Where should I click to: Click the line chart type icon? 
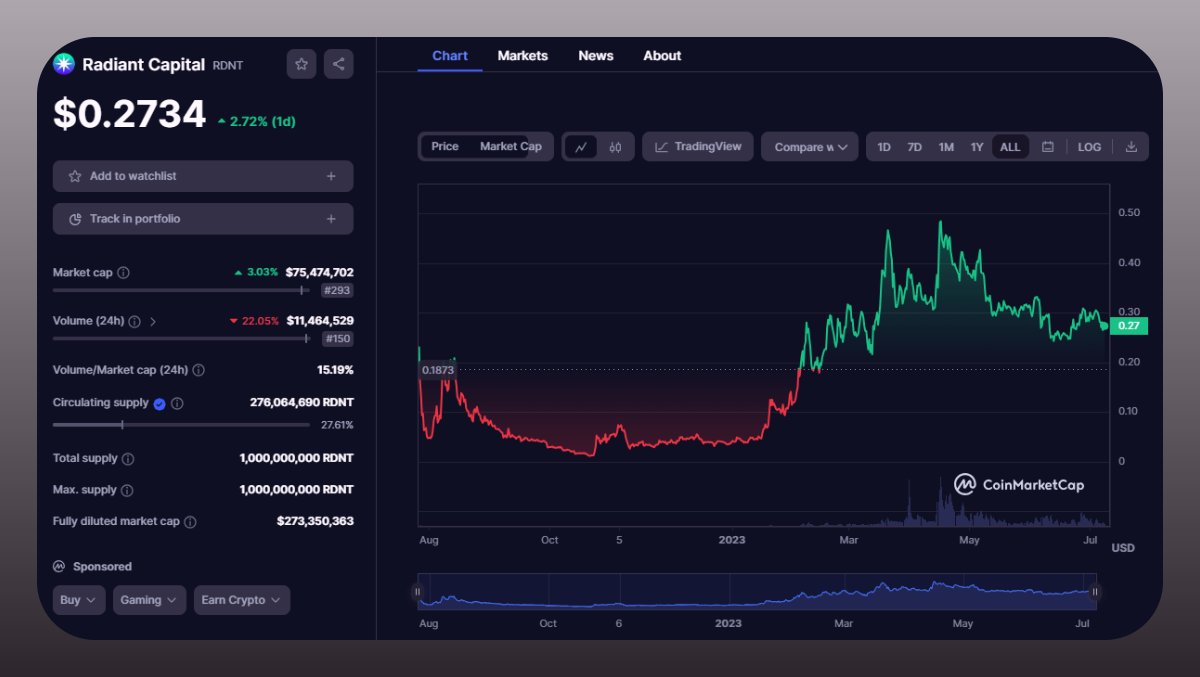click(x=581, y=147)
